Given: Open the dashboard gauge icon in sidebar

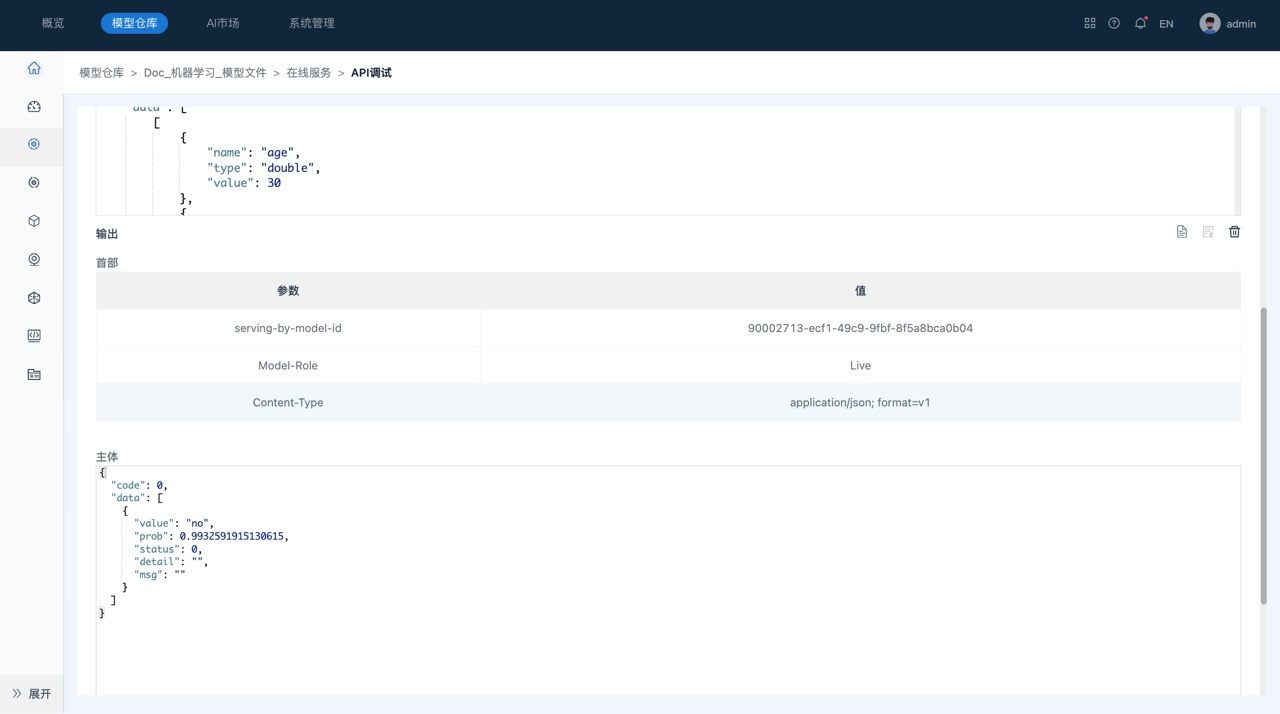Looking at the screenshot, I should (34, 106).
